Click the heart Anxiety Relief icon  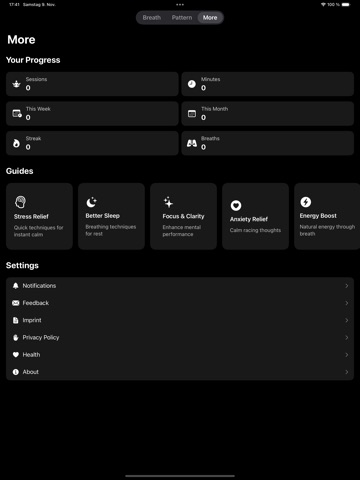(x=236, y=205)
